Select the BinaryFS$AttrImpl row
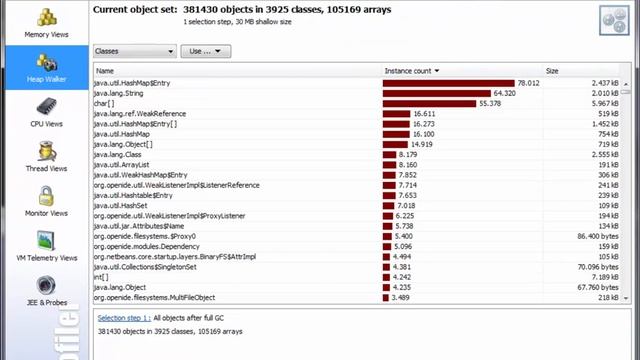 point(357,257)
